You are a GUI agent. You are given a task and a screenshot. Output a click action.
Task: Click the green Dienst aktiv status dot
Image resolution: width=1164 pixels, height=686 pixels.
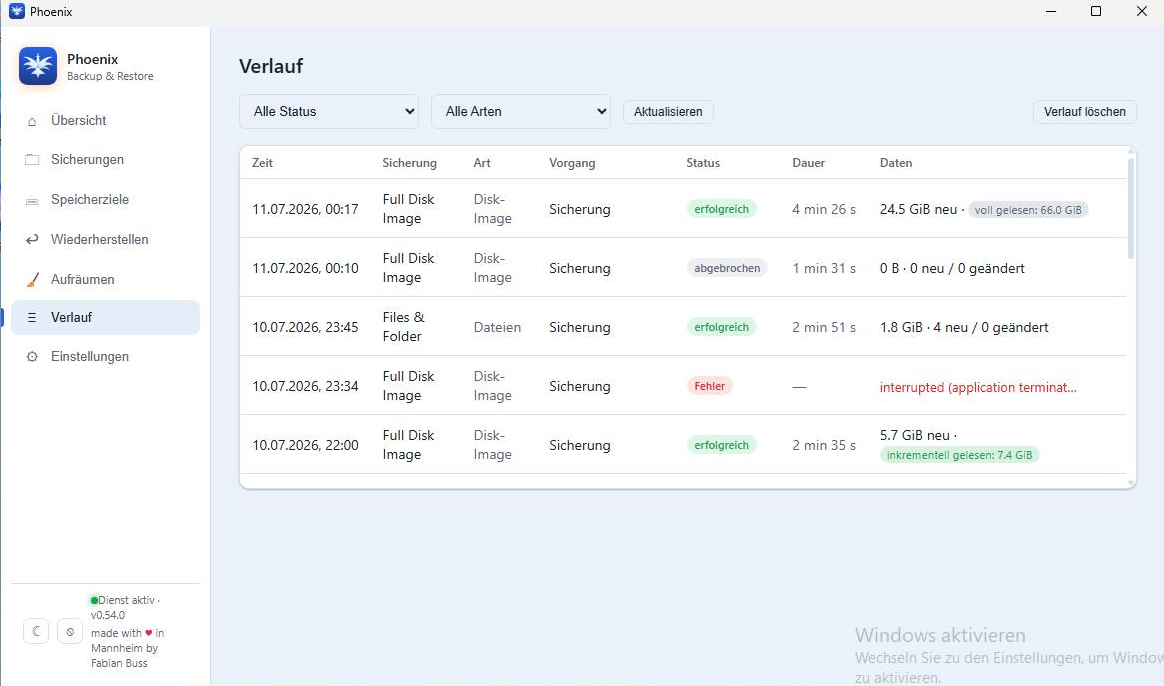point(94,600)
